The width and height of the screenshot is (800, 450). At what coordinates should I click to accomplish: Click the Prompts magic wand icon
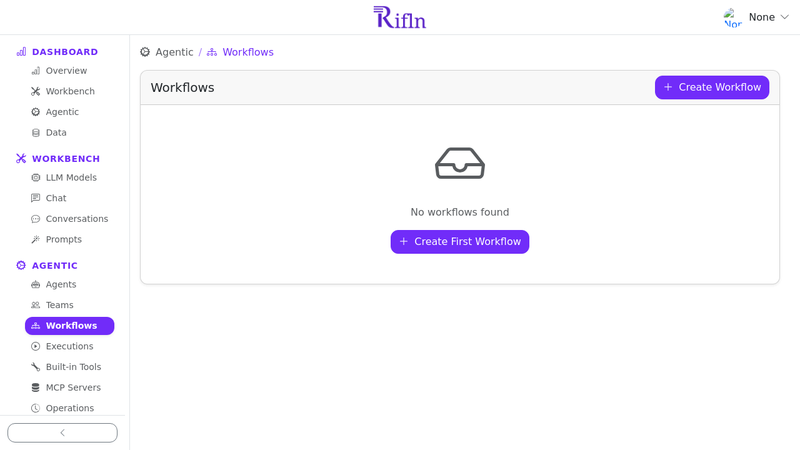pos(35,239)
